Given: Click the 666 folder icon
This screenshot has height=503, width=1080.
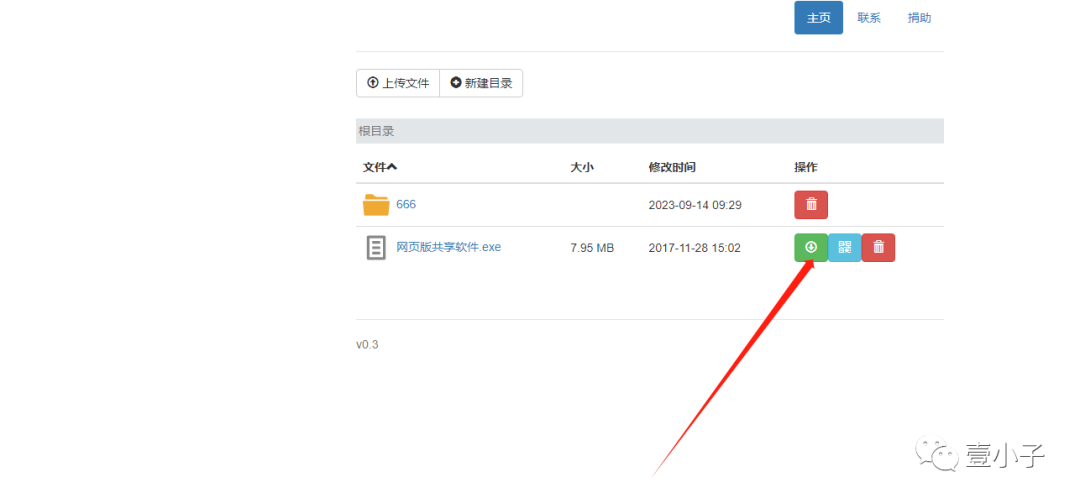Looking at the screenshot, I should click(376, 205).
